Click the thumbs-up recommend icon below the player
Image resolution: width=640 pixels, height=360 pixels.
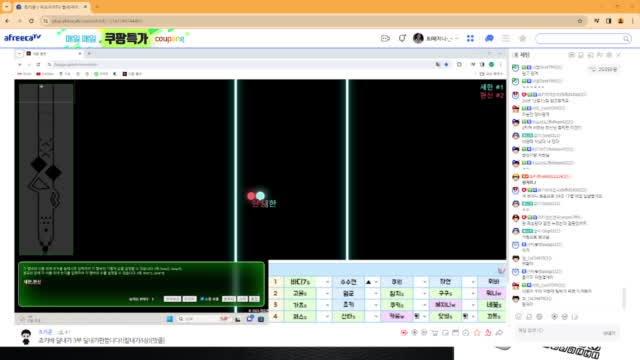click(488, 333)
